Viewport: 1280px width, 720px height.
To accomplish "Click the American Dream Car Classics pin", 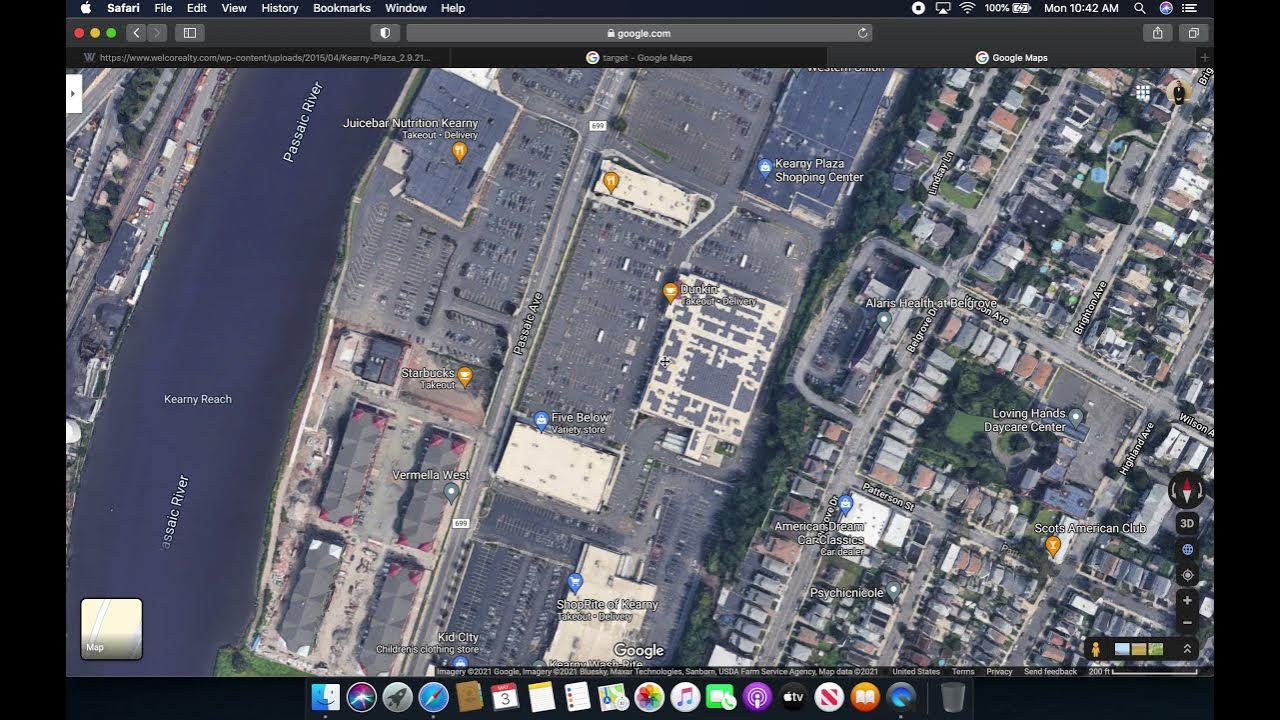I will (x=845, y=503).
